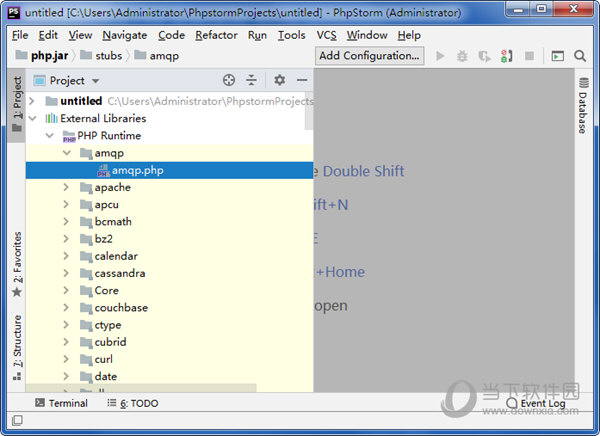This screenshot has width=600, height=436.
Task: Click the Listen for PHP Debug Connections icon
Action: [x=507, y=56]
